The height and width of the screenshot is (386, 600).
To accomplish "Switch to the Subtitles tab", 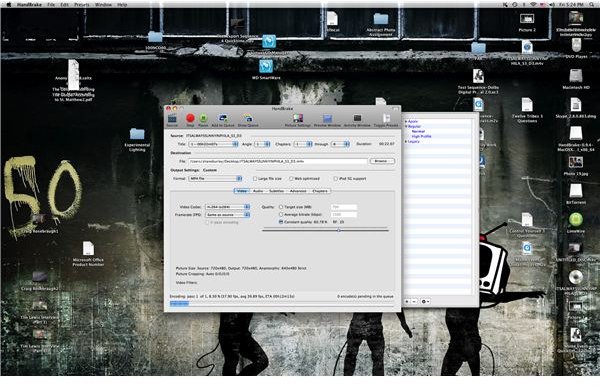I will coord(276,191).
